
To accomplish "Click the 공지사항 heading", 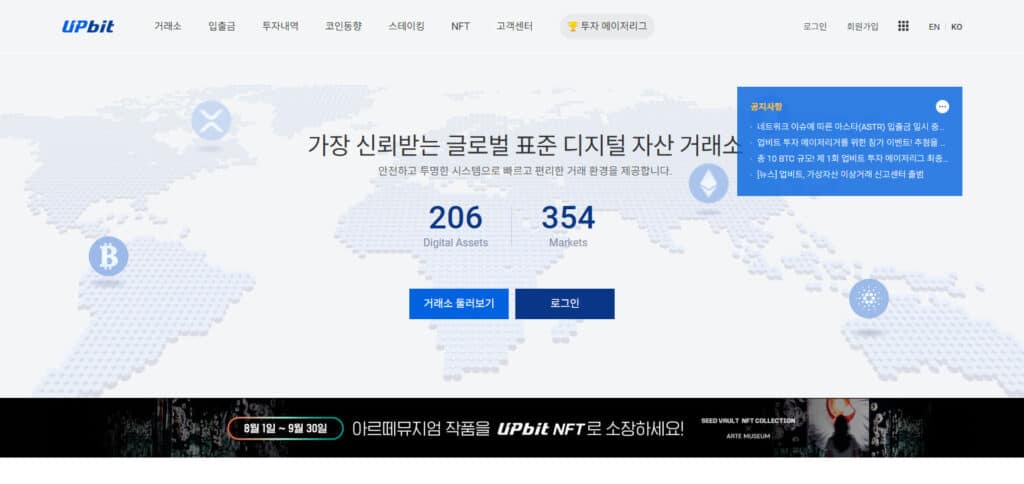I will 766,106.
